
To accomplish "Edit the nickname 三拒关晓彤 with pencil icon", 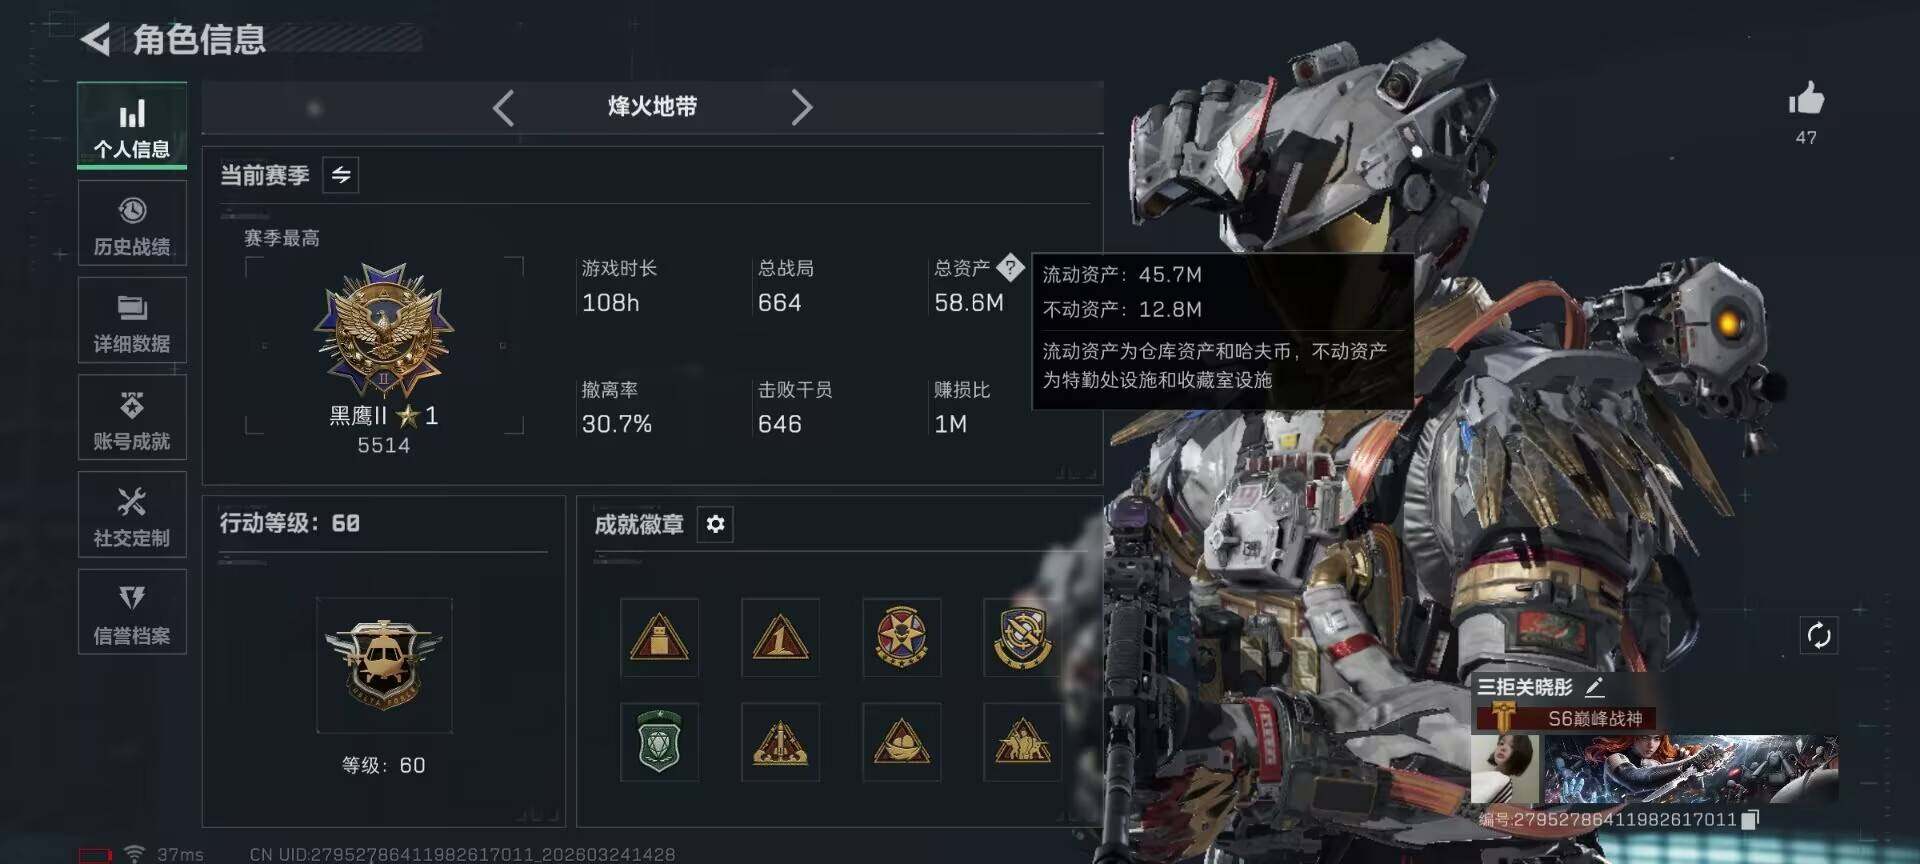I will [1594, 687].
